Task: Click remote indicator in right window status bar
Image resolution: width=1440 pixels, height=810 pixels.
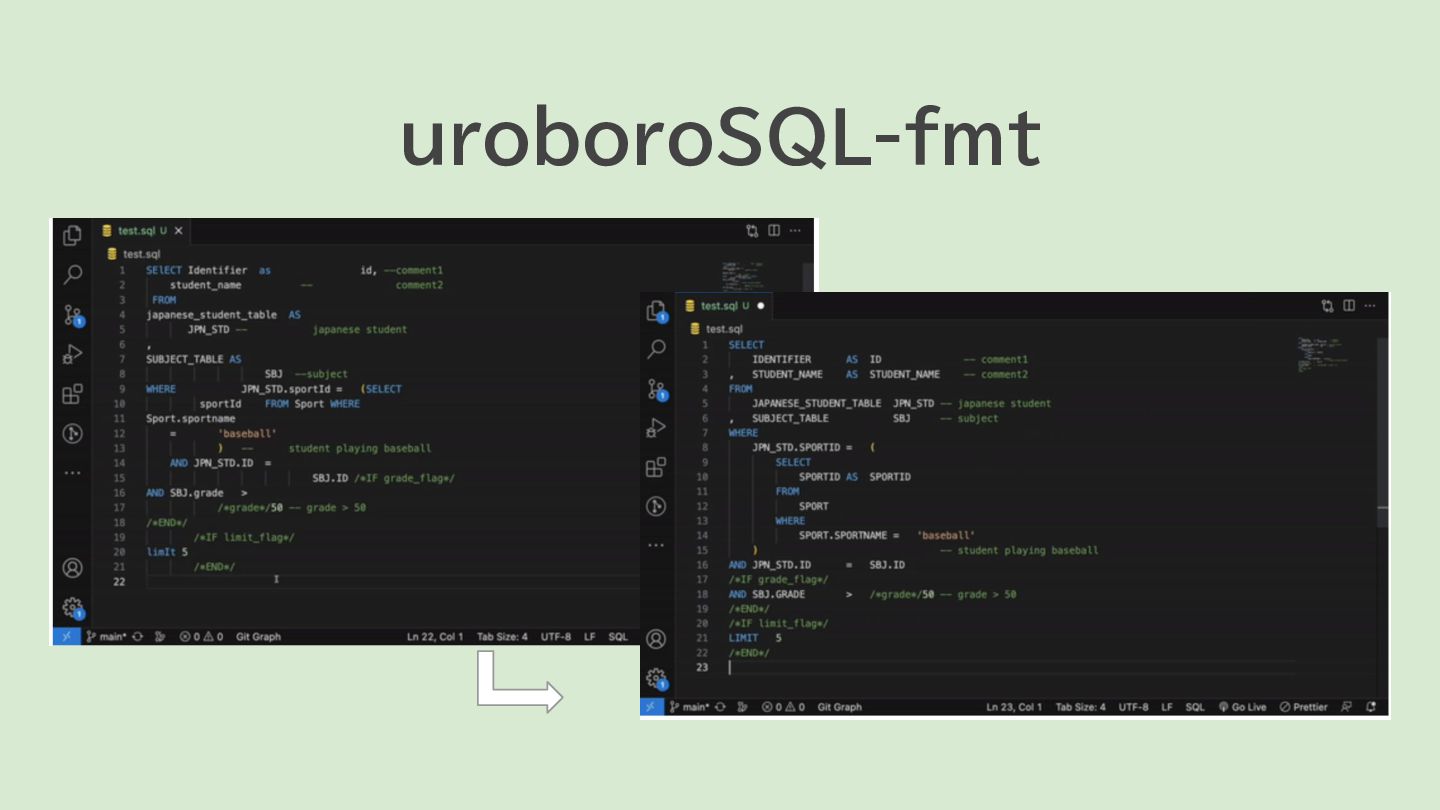Action: [x=650, y=707]
